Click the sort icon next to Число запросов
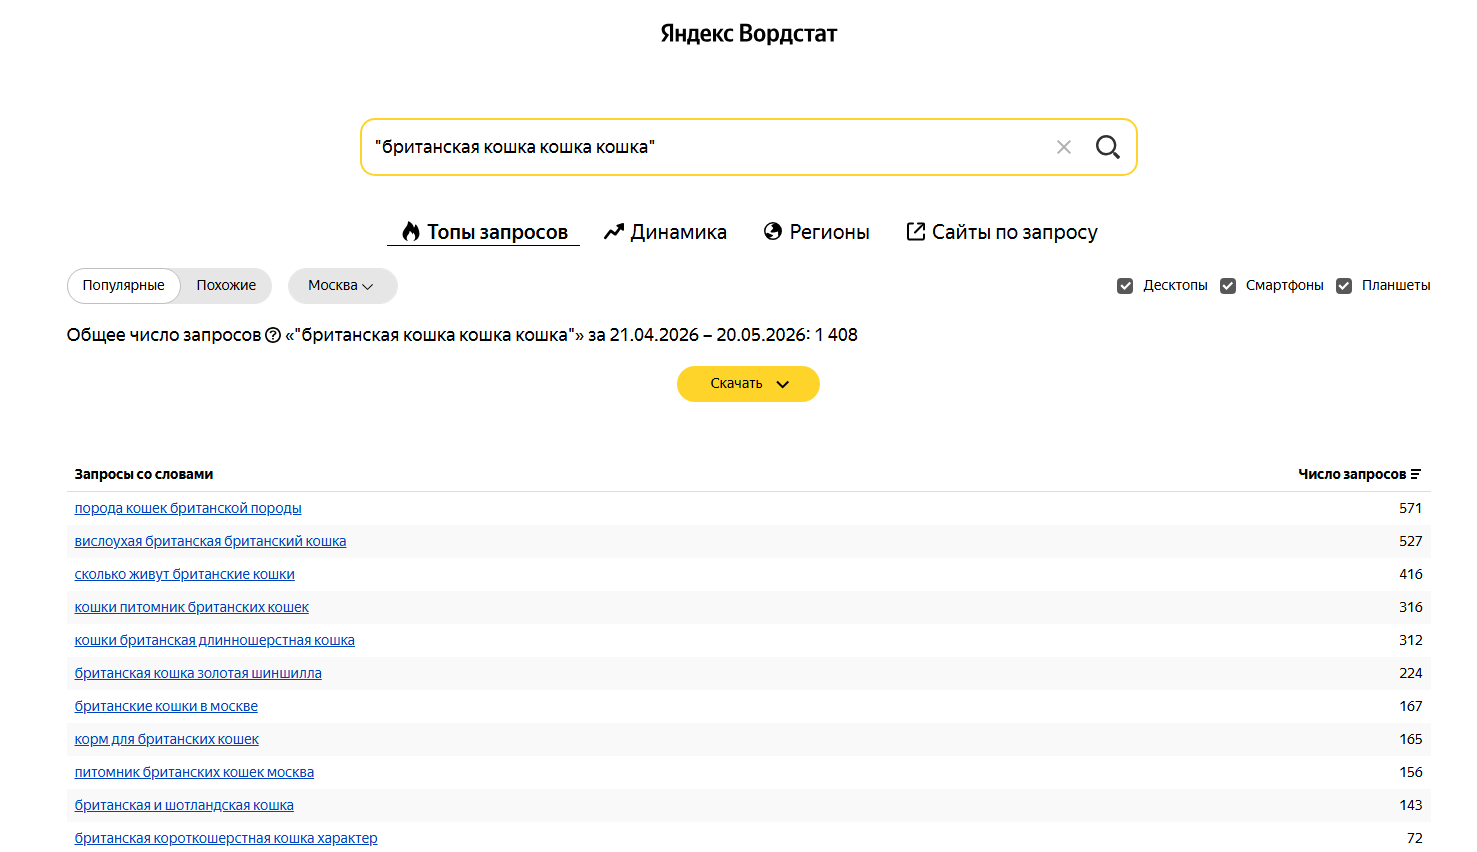The image size is (1477, 852). coord(1416,474)
